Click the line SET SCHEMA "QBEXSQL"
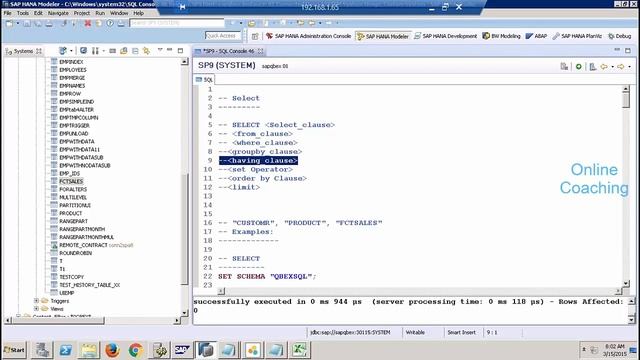640x360 pixels. 267,276
